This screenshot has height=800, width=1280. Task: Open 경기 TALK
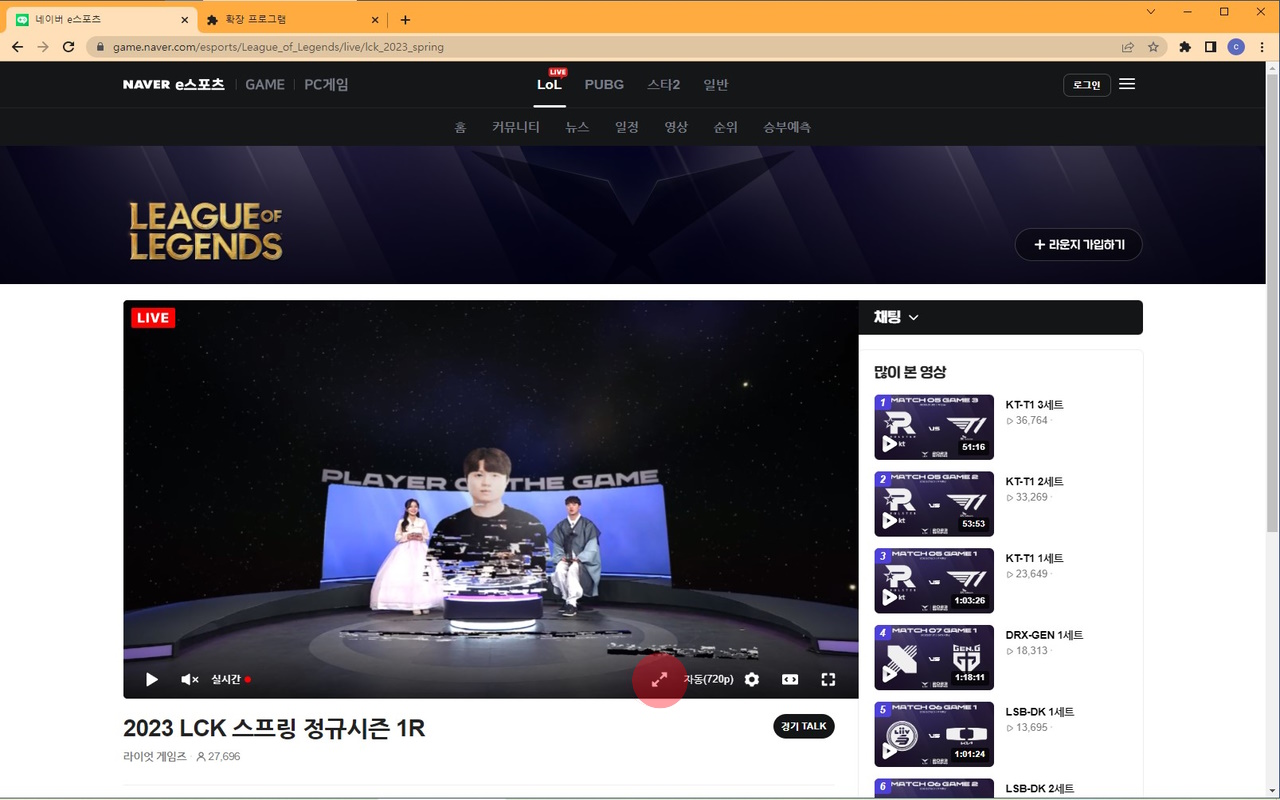coord(804,726)
